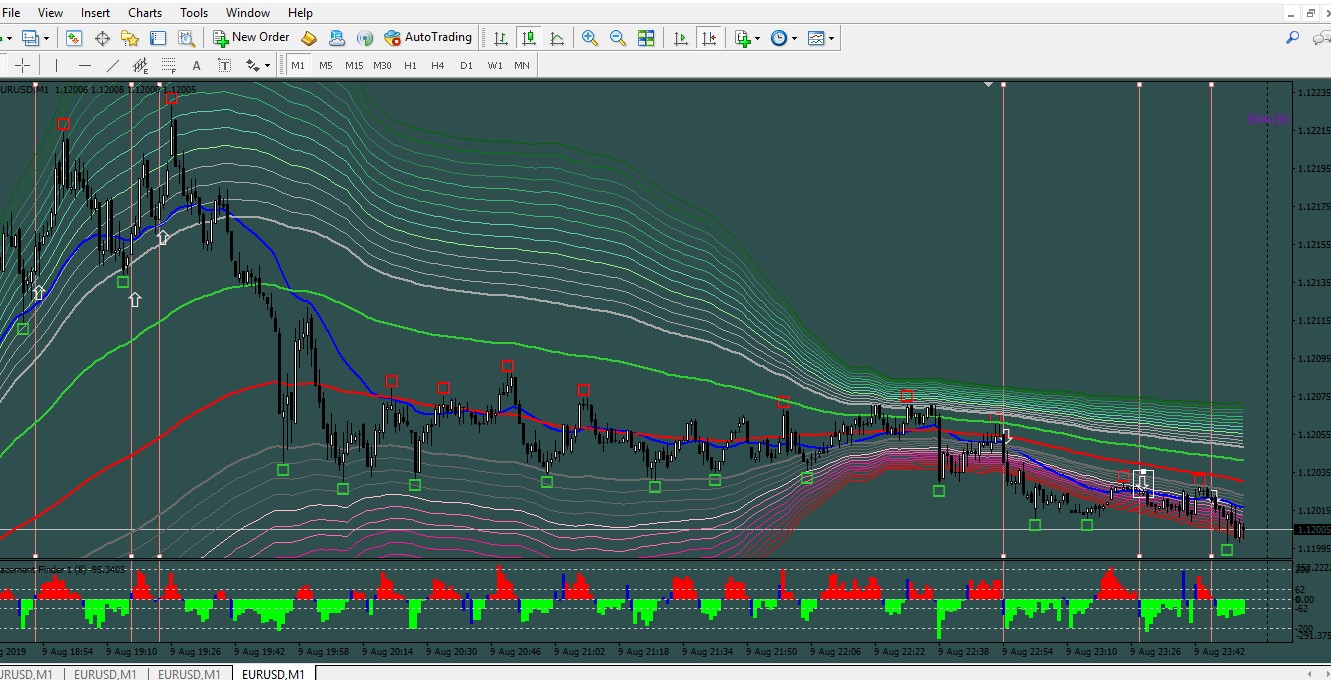The width and height of the screenshot is (1331, 680).
Task: Select the Horizontal Line drawing tool
Action: point(85,66)
